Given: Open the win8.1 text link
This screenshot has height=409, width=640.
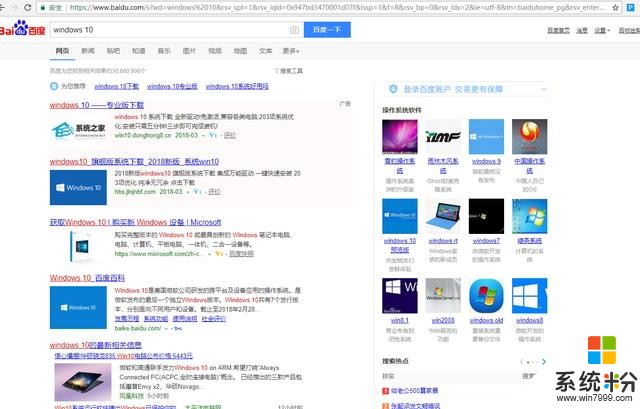Looking at the screenshot, I should coord(400,320).
